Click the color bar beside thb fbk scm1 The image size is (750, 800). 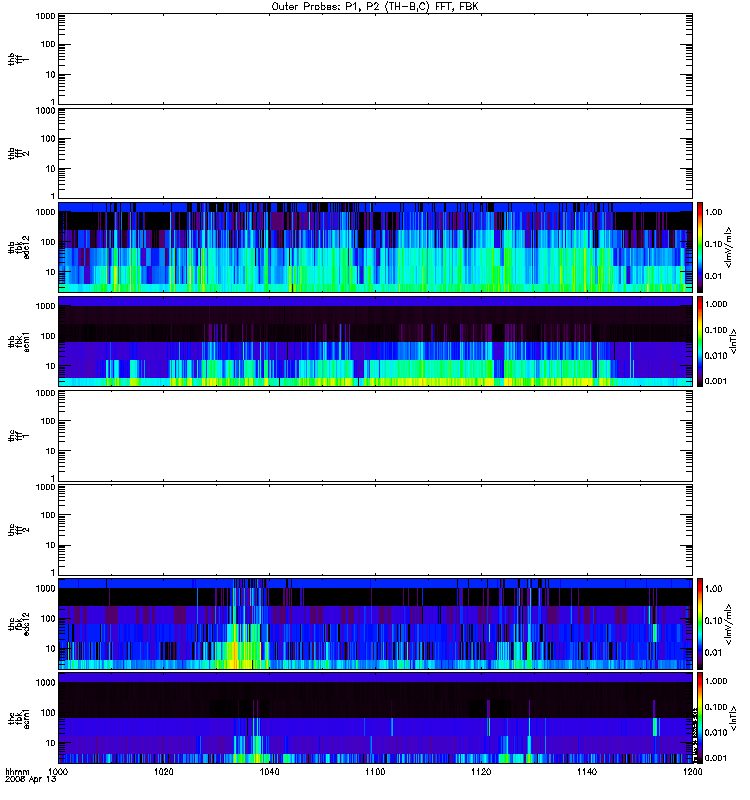700,341
